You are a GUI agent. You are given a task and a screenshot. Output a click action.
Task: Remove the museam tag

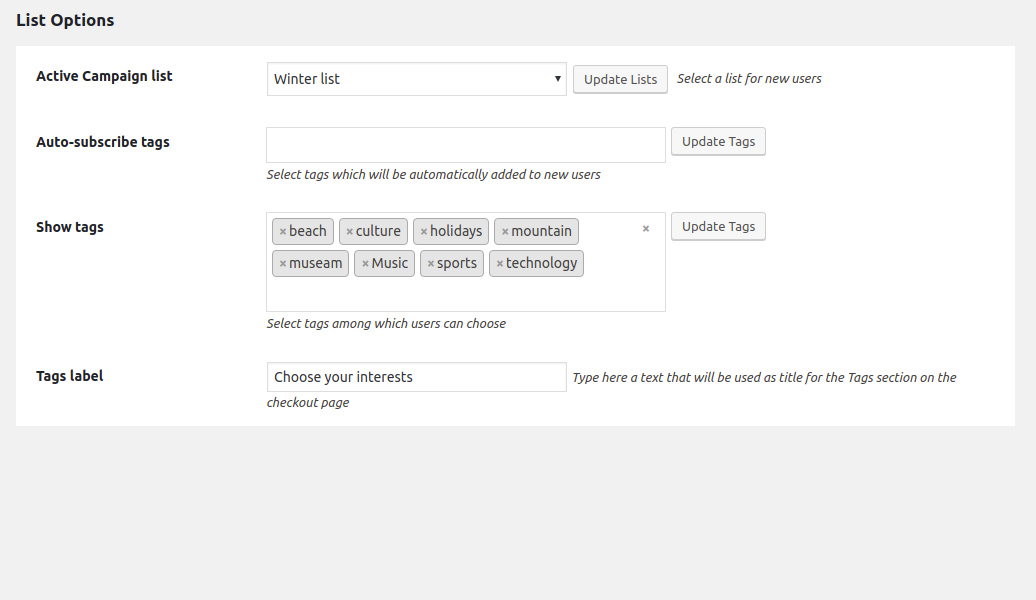pyautogui.click(x=283, y=264)
